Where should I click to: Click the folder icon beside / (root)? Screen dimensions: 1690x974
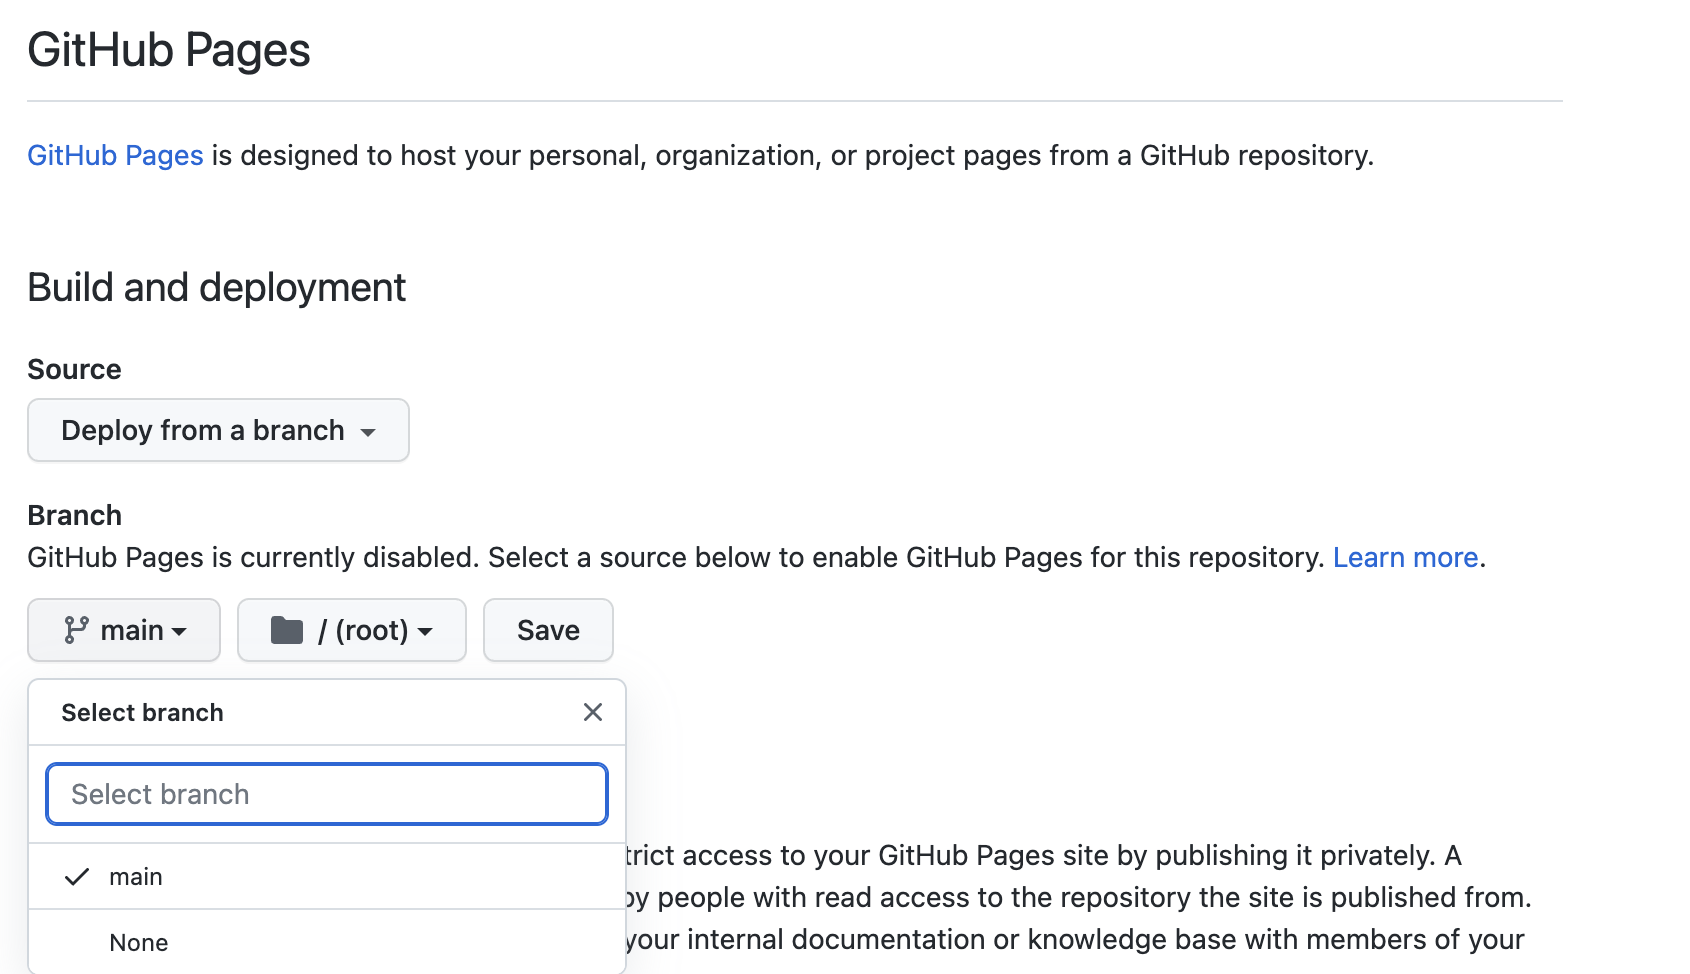tap(287, 630)
